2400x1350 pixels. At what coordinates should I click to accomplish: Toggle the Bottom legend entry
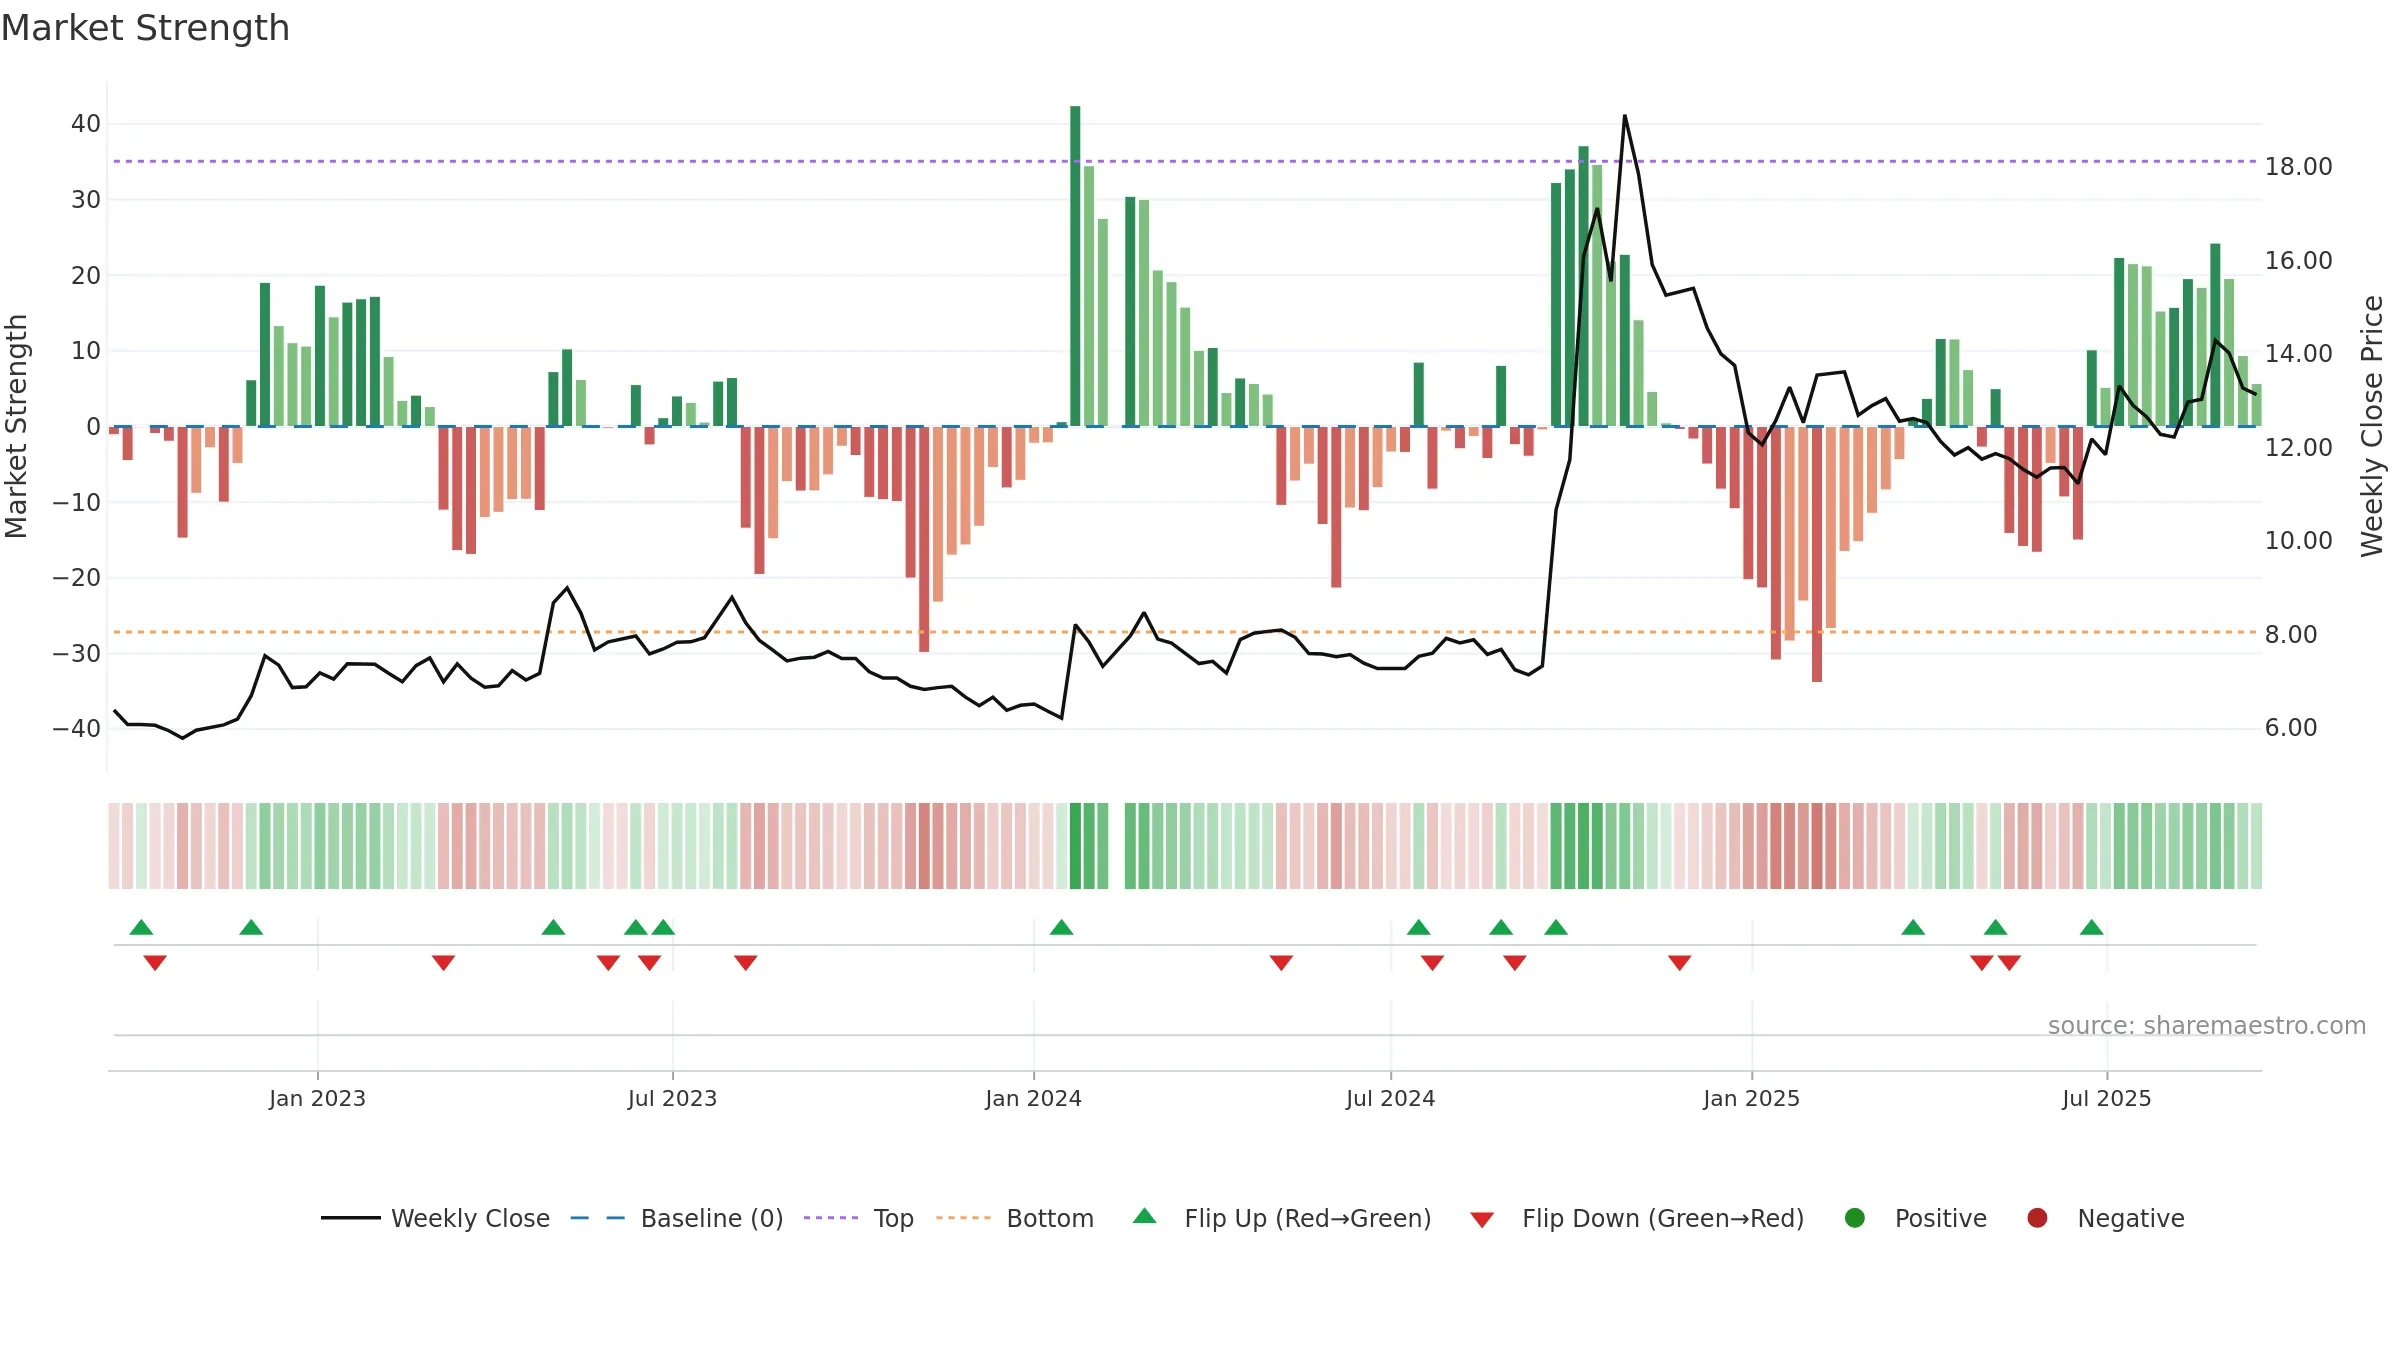pyautogui.click(x=1014, y=1218)
